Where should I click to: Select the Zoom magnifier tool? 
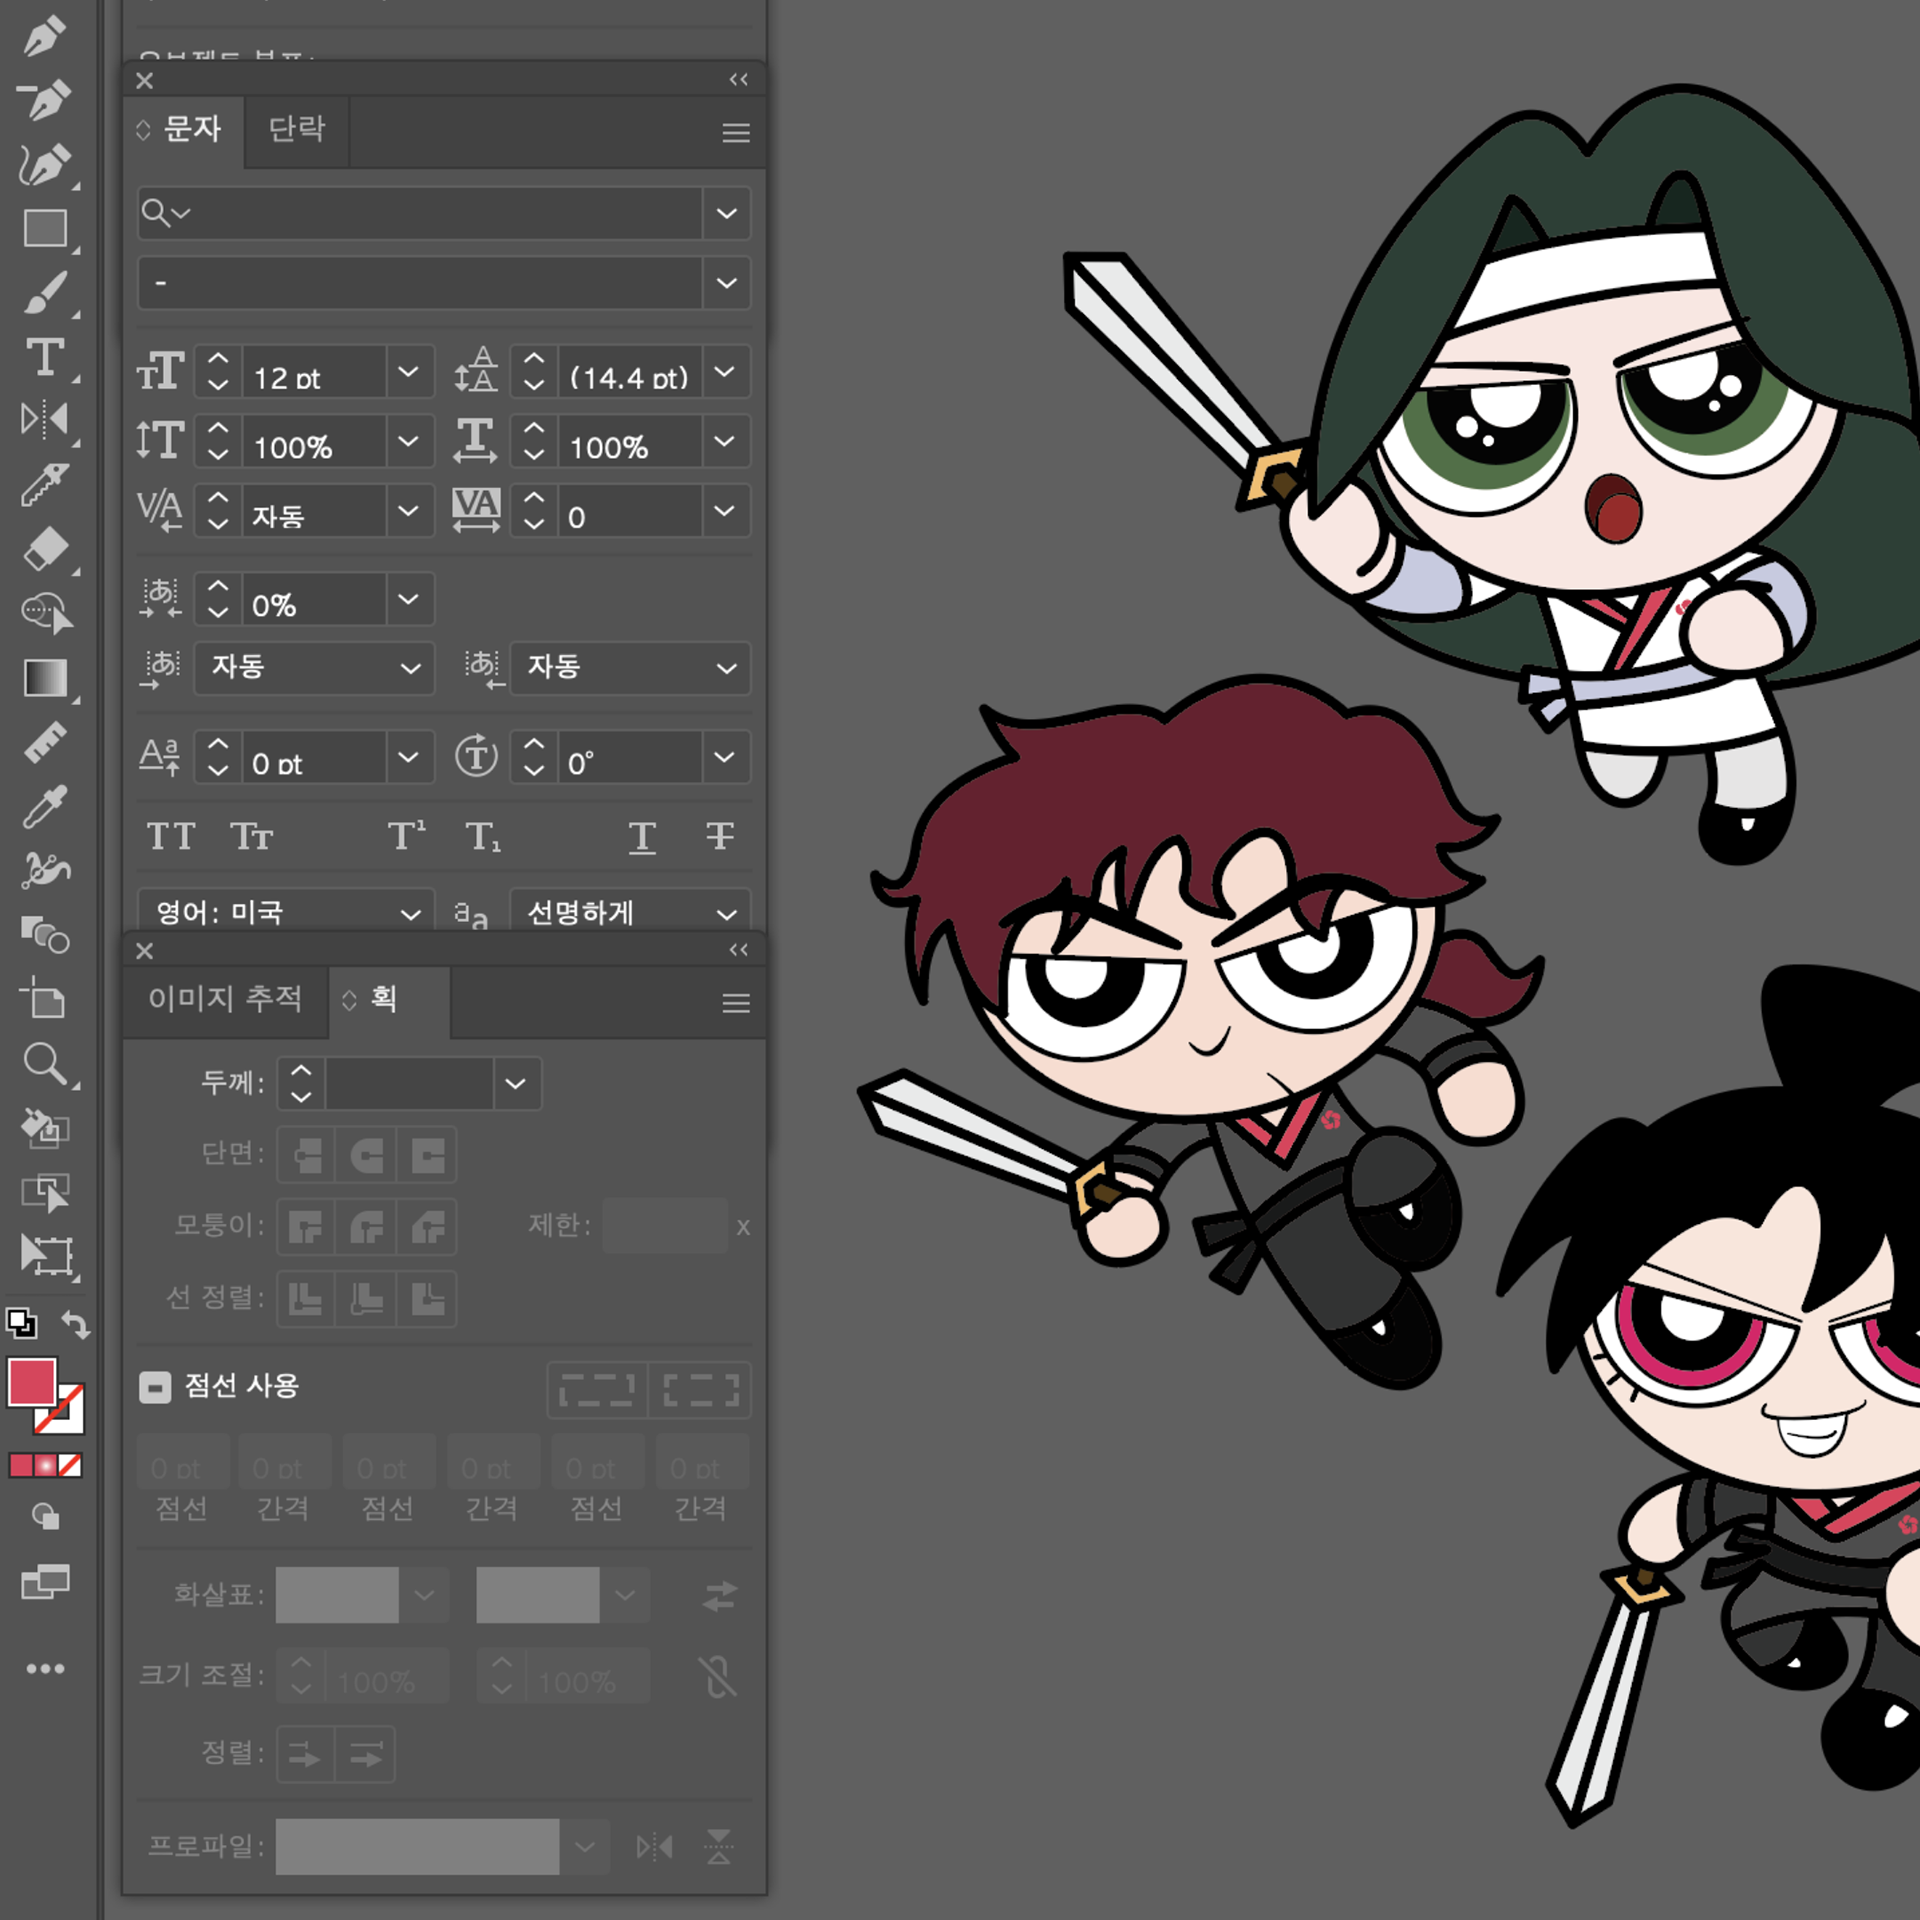[x=45, y=1064]
